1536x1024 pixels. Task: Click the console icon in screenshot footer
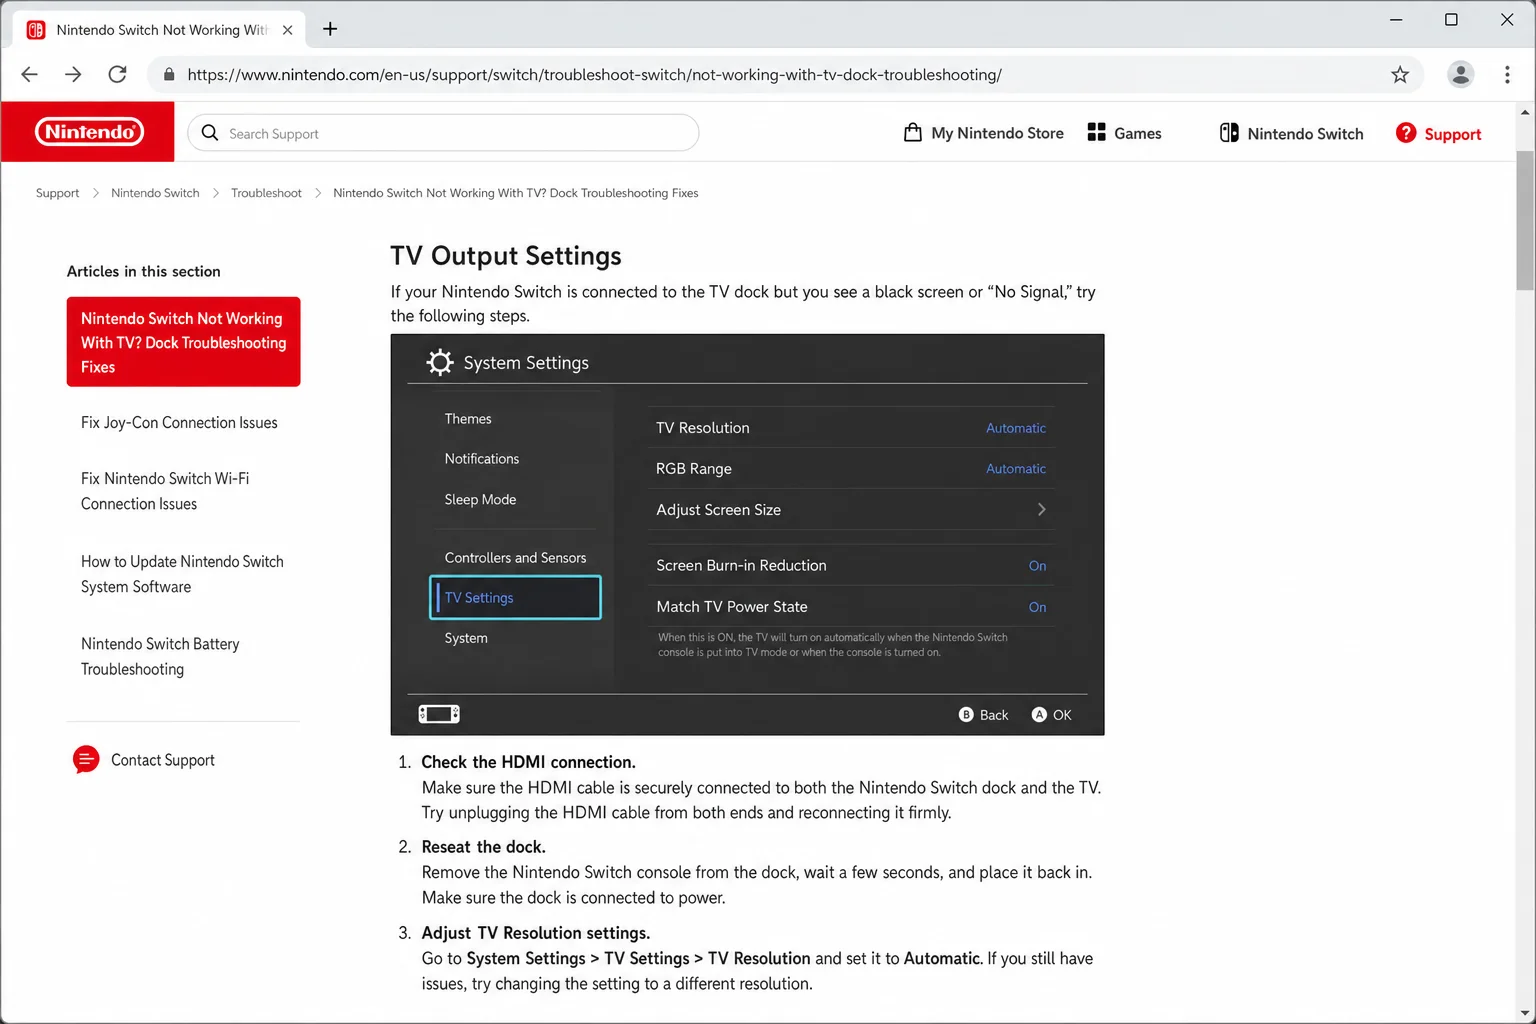[439, 714]
